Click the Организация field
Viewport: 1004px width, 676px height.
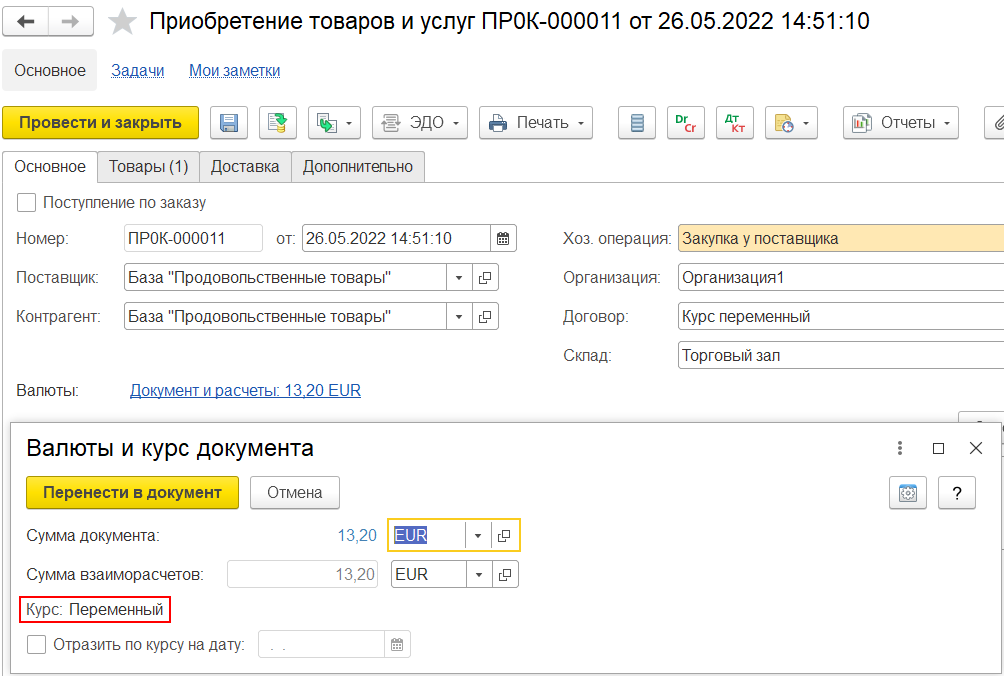(841, 278)
